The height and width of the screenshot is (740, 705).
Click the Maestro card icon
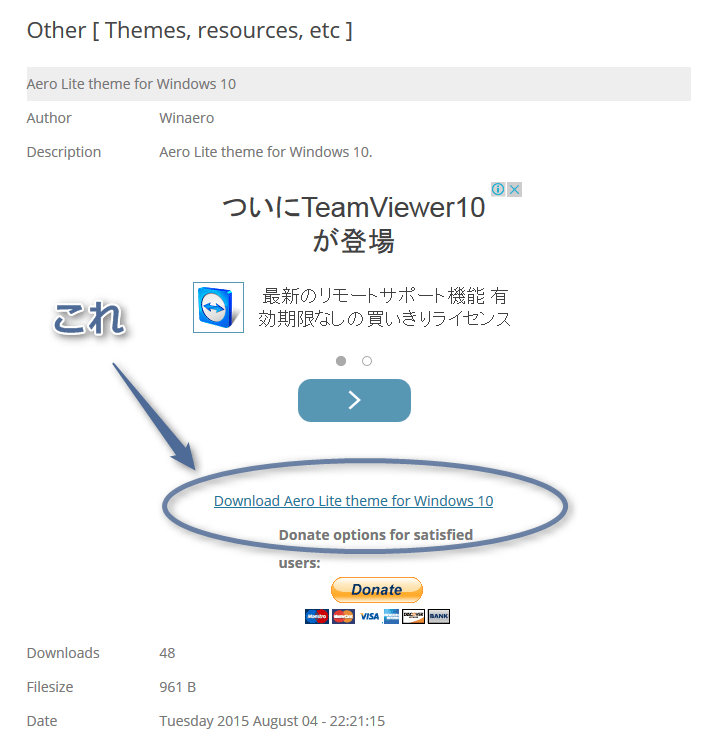click(317, 616)
